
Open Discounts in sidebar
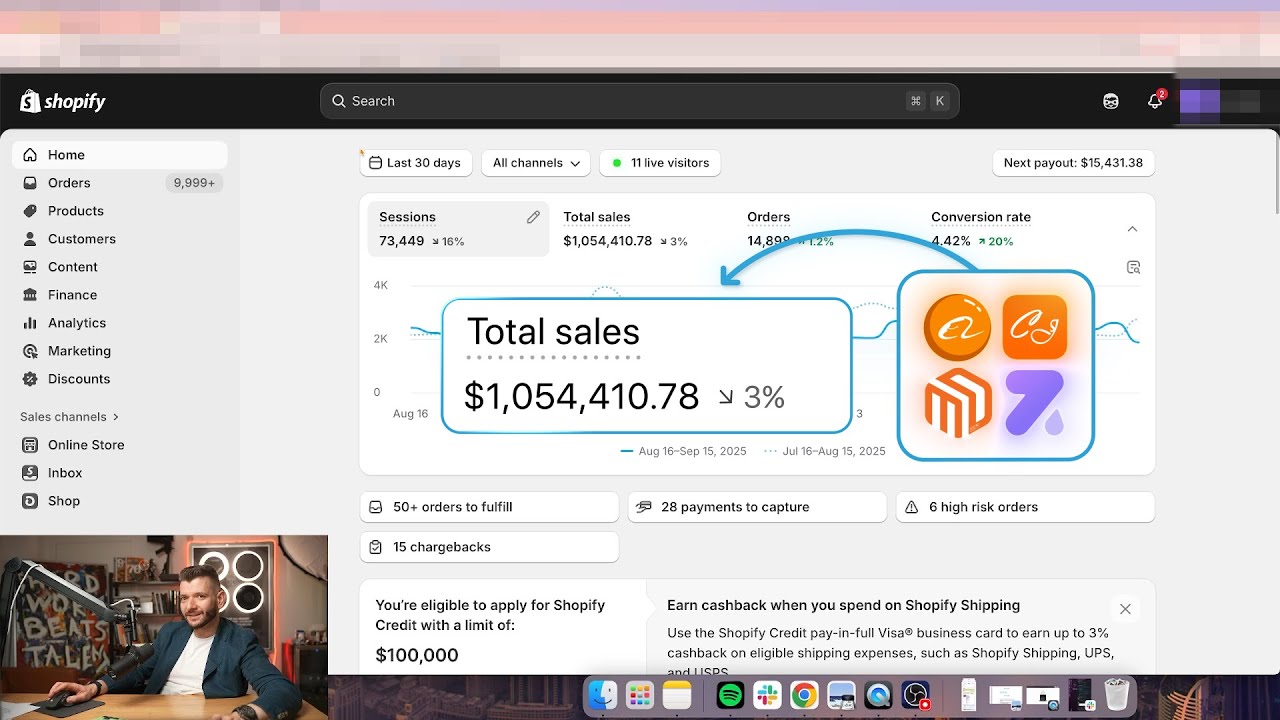pos(120,379)
